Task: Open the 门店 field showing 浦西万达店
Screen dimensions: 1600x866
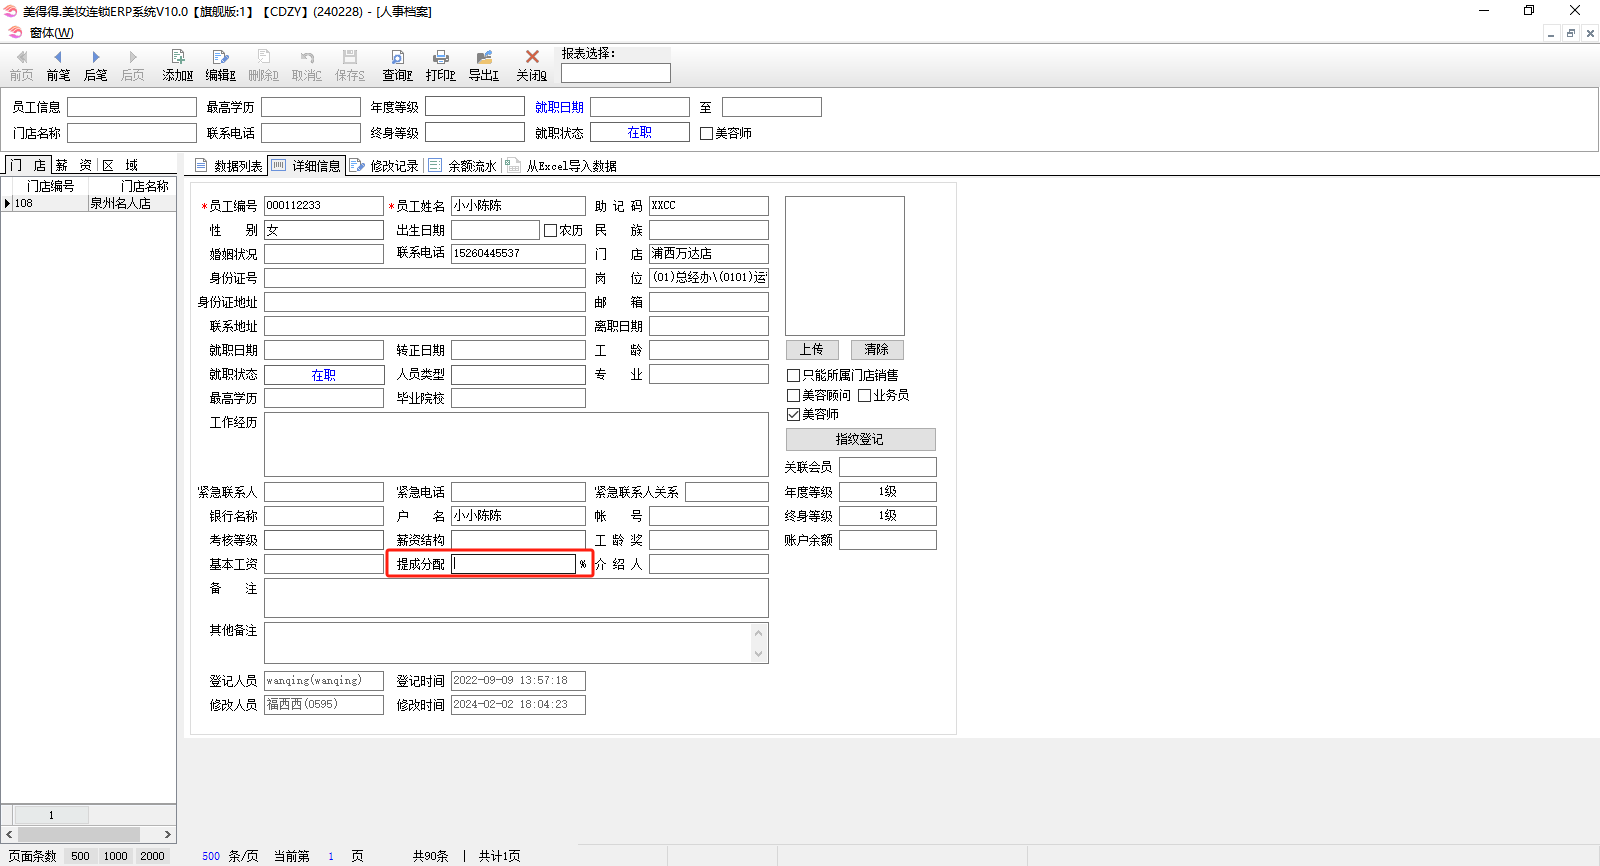Action: point(709,254)
